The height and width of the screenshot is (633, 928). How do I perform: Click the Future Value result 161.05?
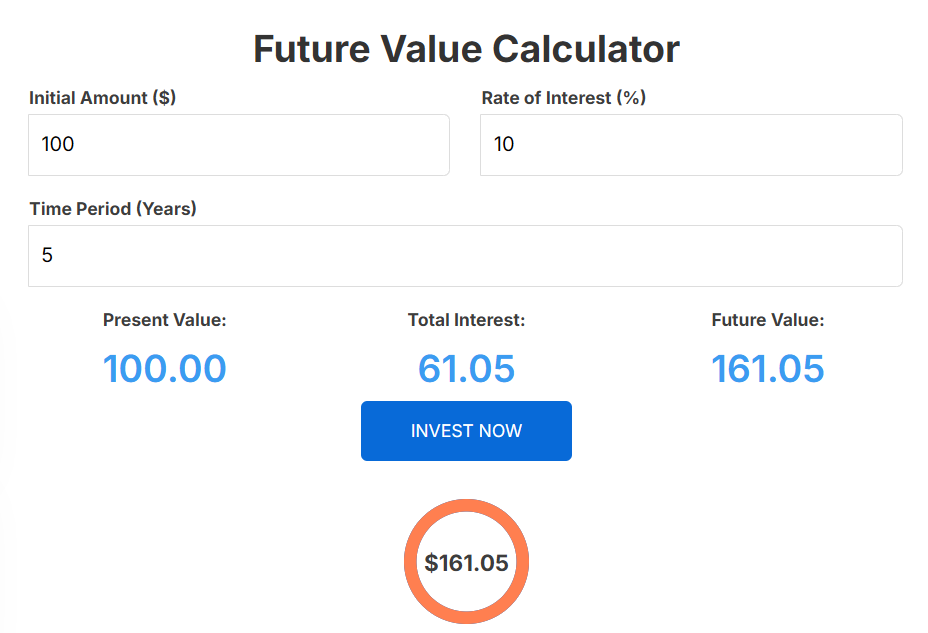pos(767,368)
